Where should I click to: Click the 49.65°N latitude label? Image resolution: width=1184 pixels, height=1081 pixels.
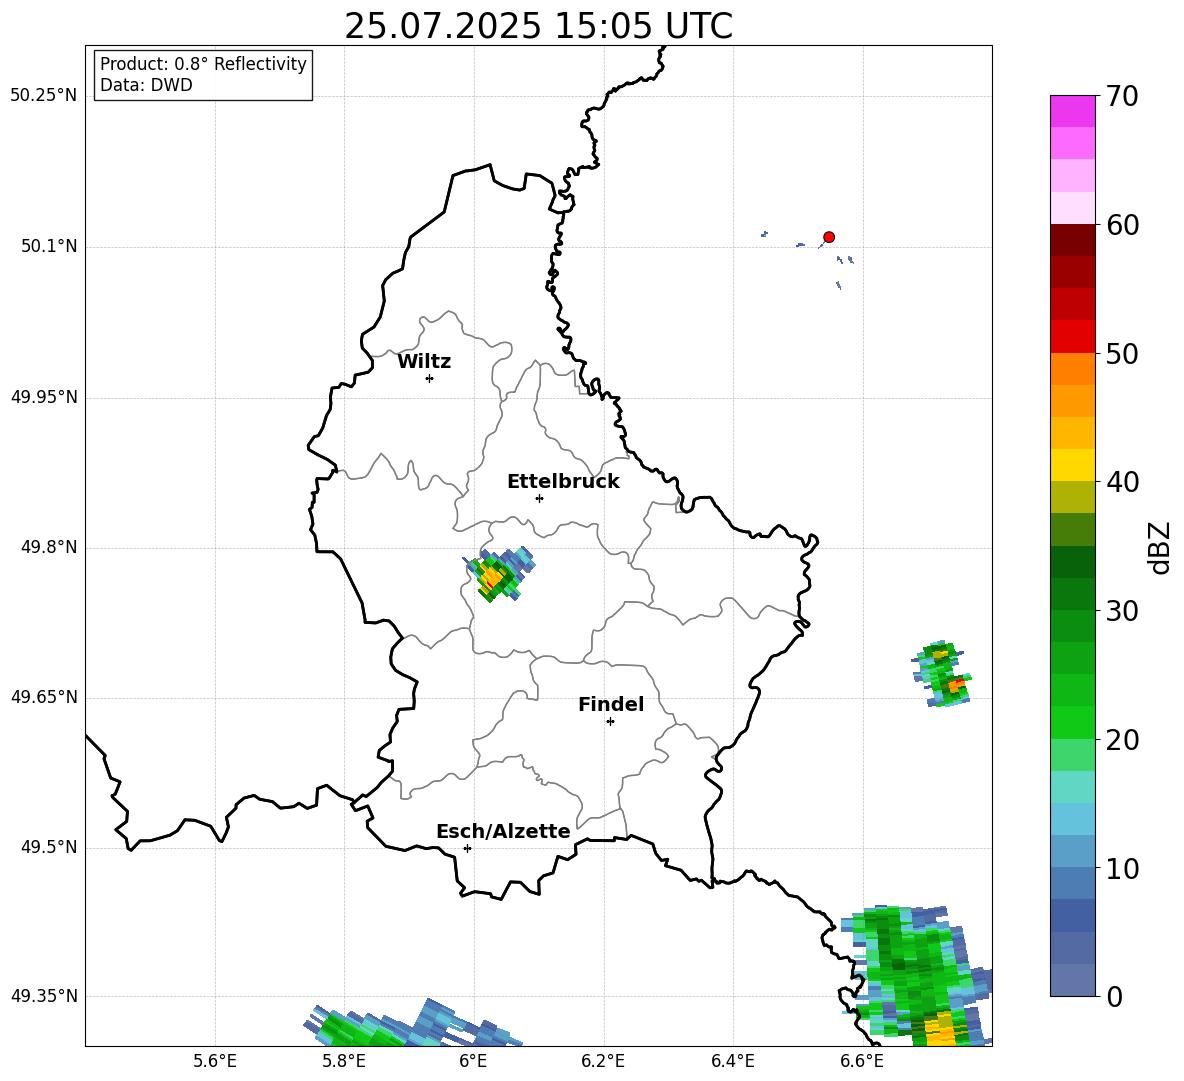click(x=44, y=698)
